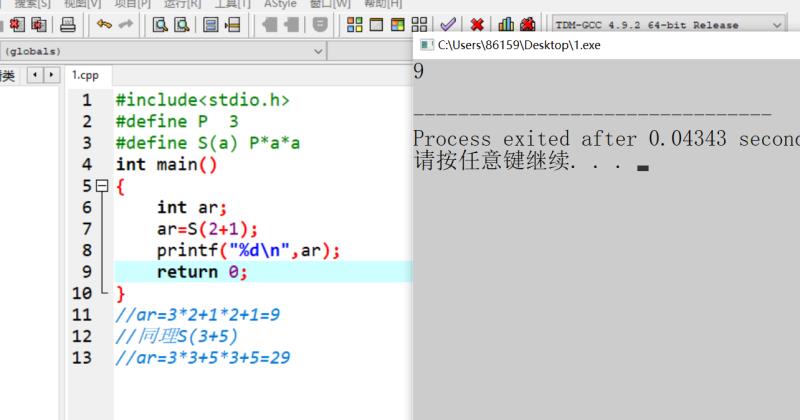The image size is (800, 420).
Task: Click the red X Stop execution icon
Action: pyautogui.click(x=477, y=24)
